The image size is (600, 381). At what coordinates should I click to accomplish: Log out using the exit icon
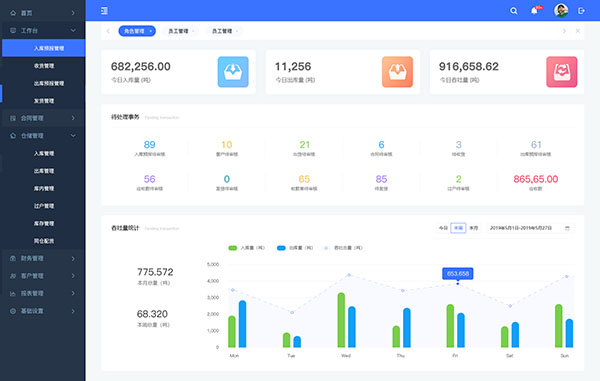pyautogui.click(x=581, y=11)
